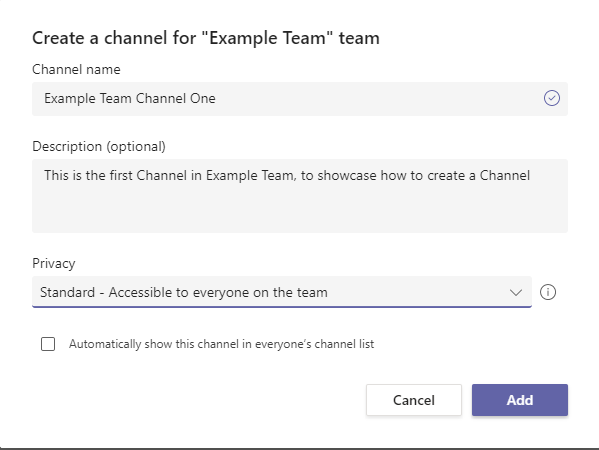The width and height of the screenshot is (599, 450).
Task: Enable automatically show channel checkbox
Action: pyautogui.click(x=48, y=344)
